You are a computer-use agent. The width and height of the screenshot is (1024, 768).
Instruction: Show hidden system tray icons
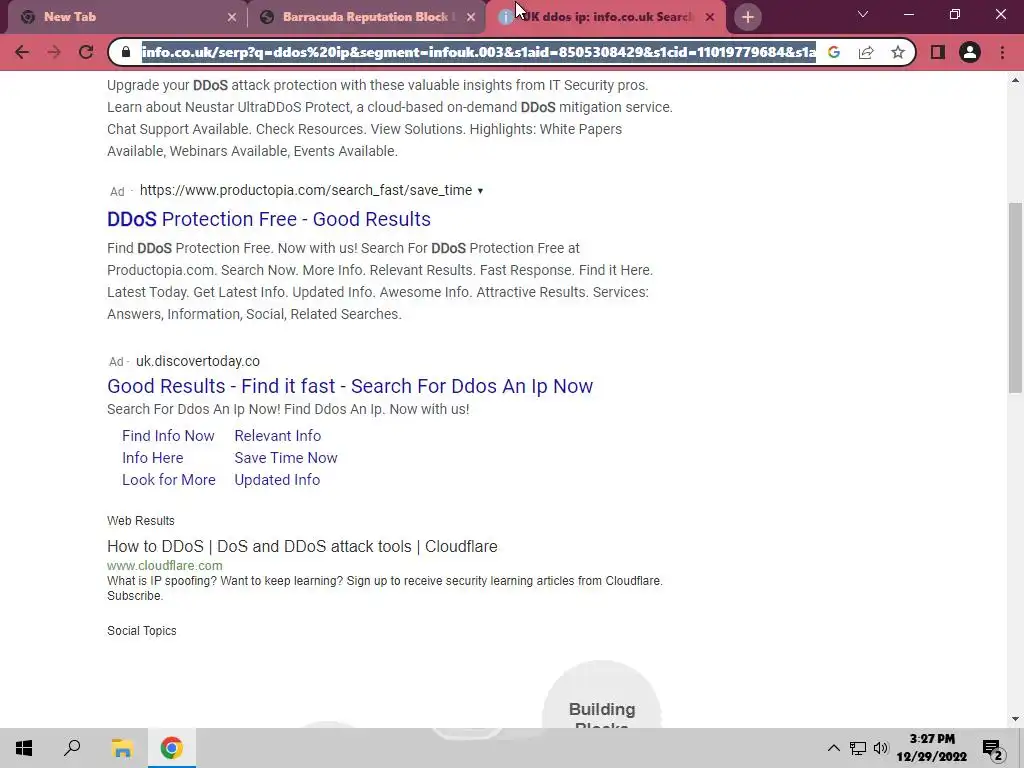[833, 748]
